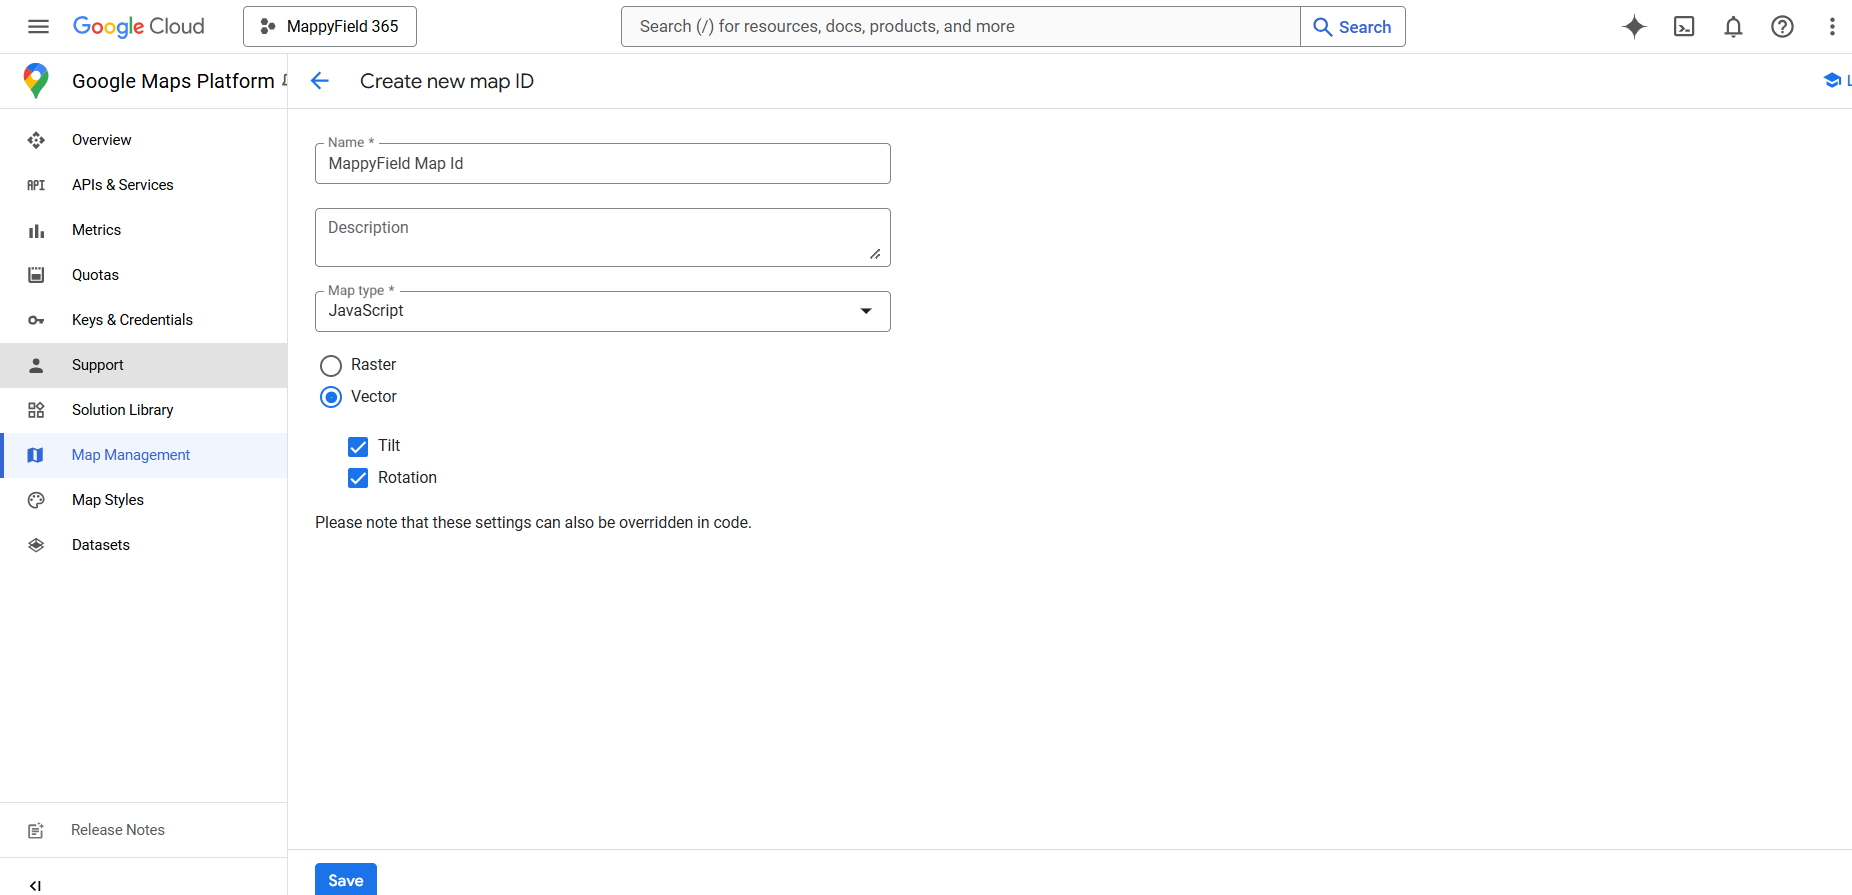Open the help question mark icon
Viewport: 1852px width, 895px height.
coord(1783,26)
